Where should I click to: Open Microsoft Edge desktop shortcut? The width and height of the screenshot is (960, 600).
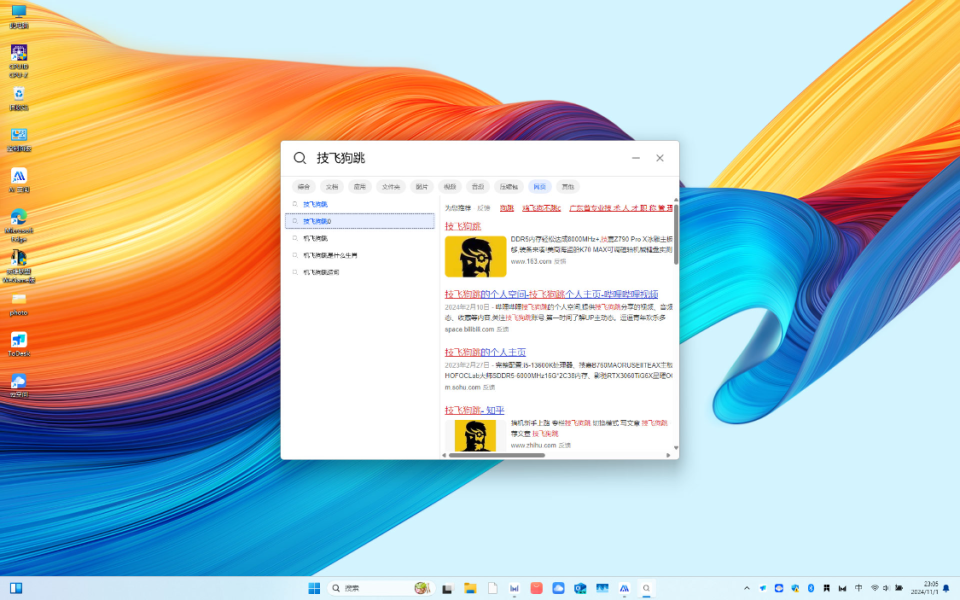pyautogui.click(x=19, y=225)
